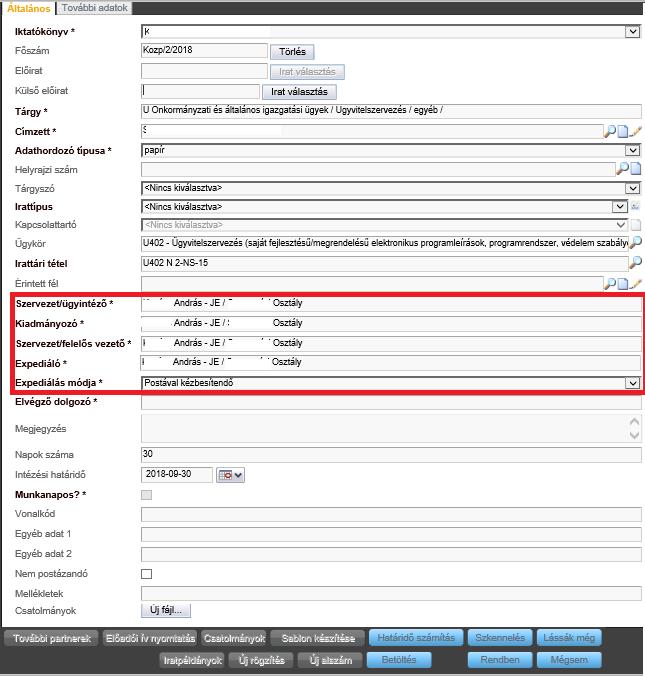
Task: Click Új alszám button
Action: (x=331, y=660)
